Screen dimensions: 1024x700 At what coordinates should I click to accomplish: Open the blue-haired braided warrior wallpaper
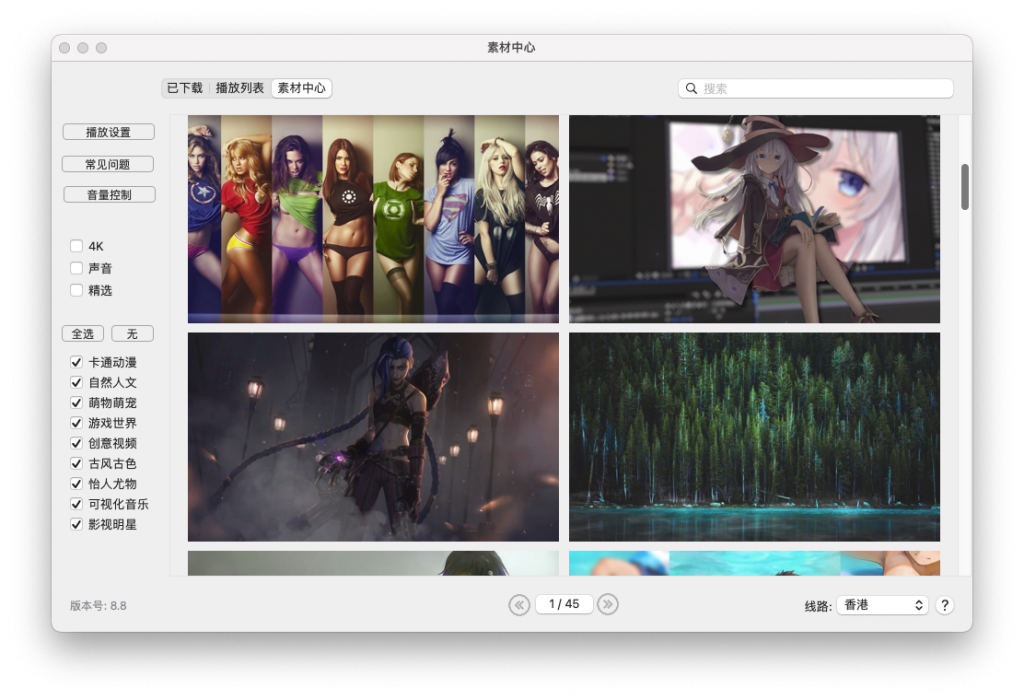[x=373, y=437]
